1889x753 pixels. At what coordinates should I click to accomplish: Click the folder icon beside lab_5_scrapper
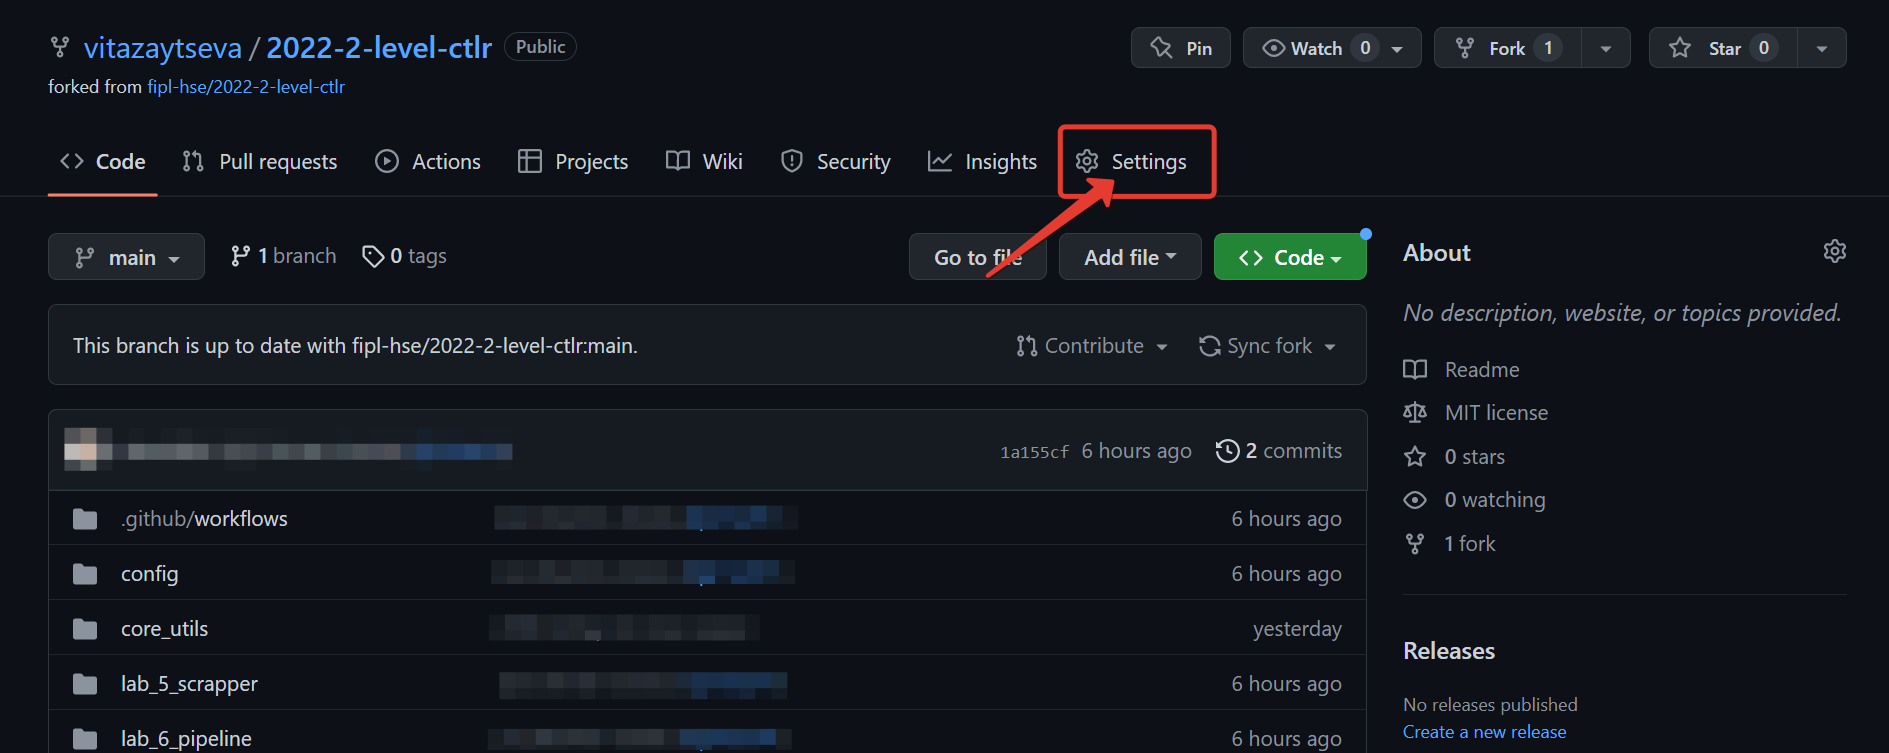pos(85,684)
